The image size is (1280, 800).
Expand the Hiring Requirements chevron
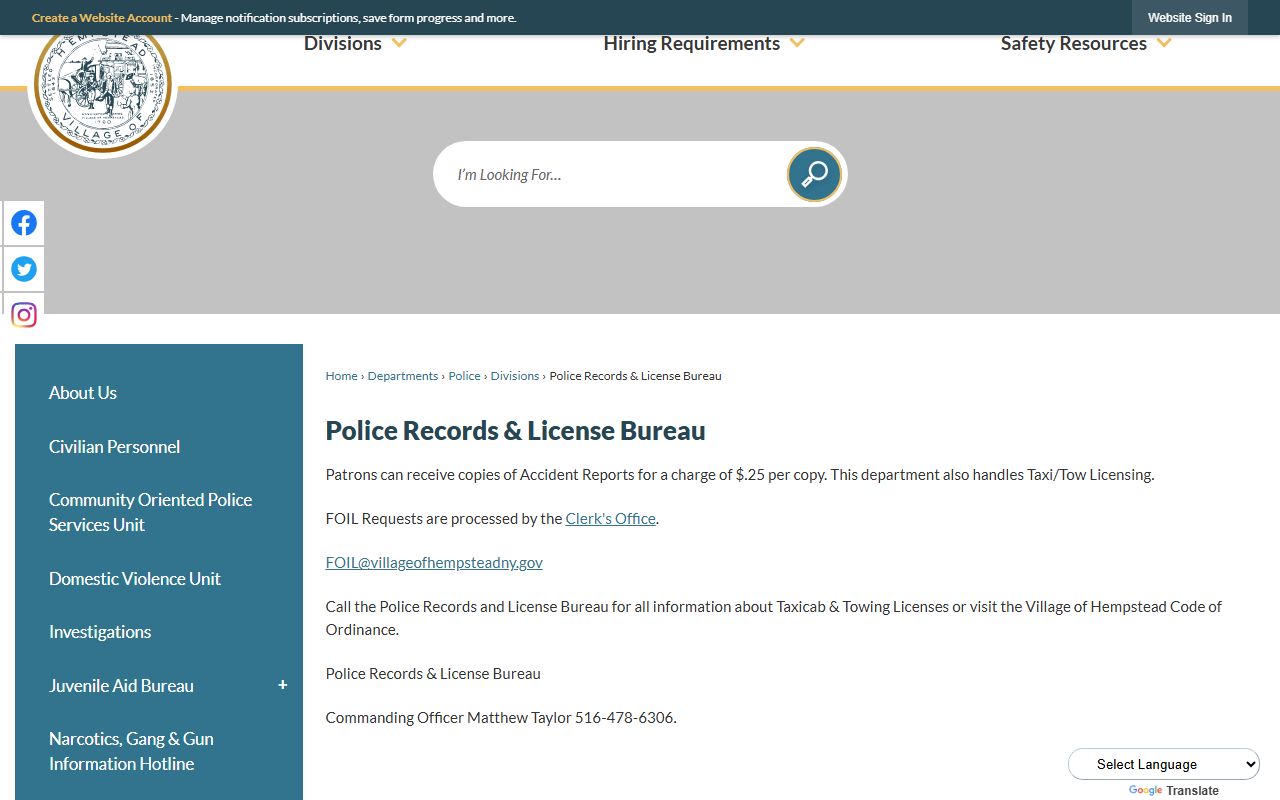[x=797, y=43]
